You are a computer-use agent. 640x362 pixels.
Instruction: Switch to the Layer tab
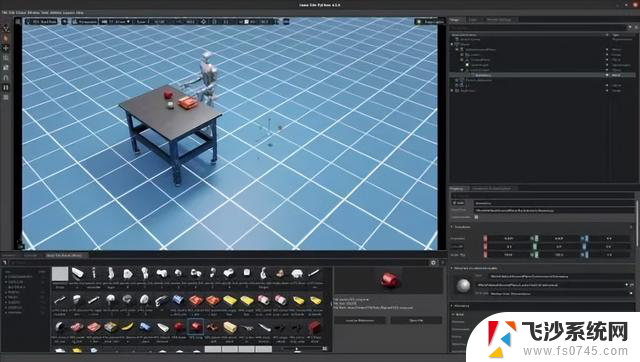point(473,20)
